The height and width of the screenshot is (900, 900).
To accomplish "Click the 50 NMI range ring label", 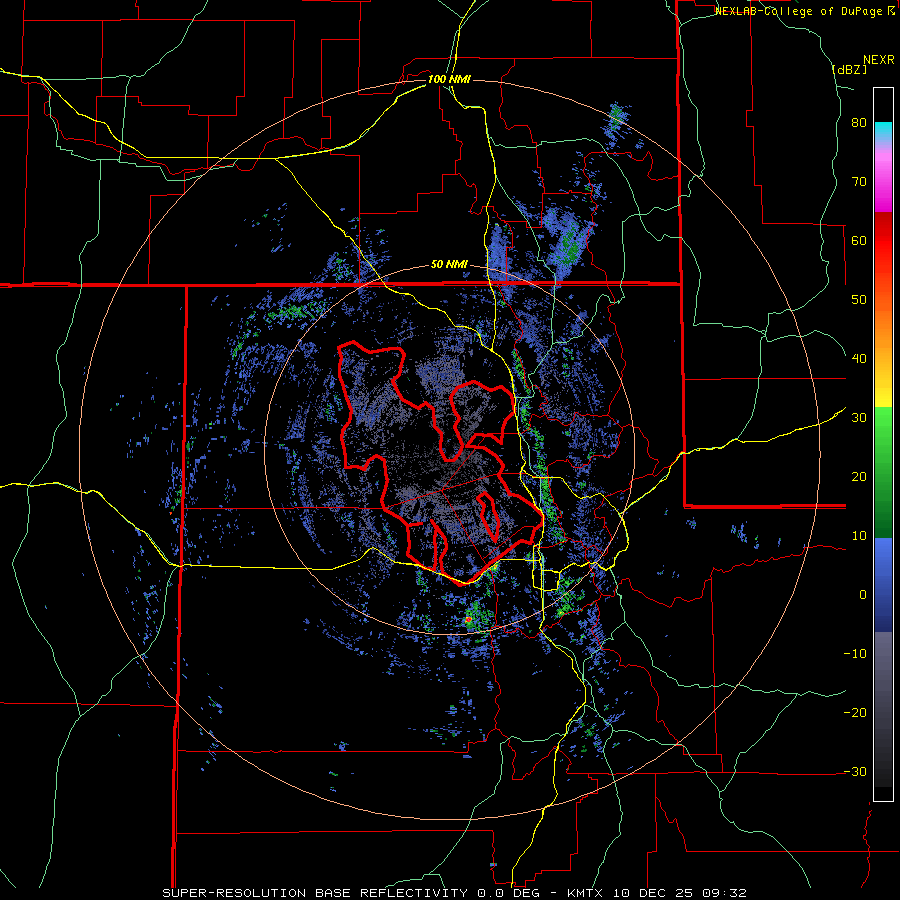I will [449, 265].
